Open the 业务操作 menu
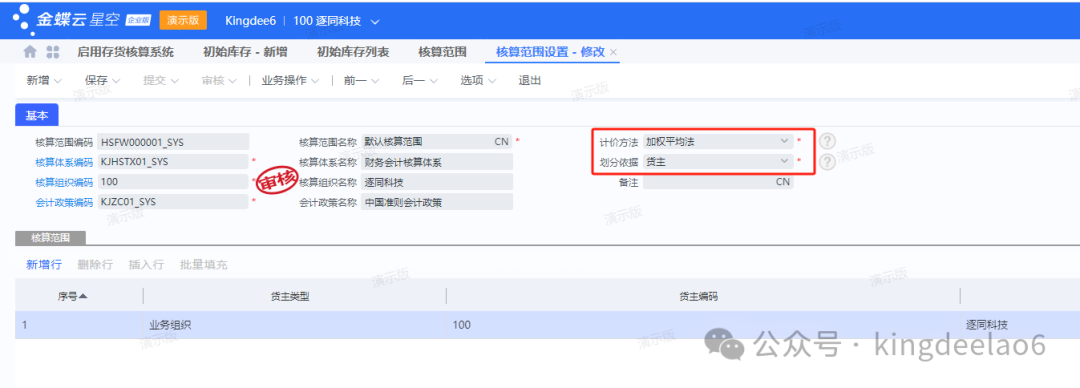The height and width of the screenshot is (388, 1080). coord(290,81)
